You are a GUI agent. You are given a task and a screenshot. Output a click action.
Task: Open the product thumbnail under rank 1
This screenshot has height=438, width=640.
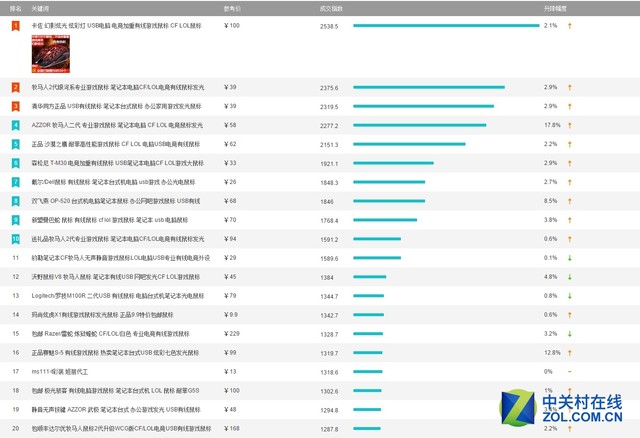51,54
